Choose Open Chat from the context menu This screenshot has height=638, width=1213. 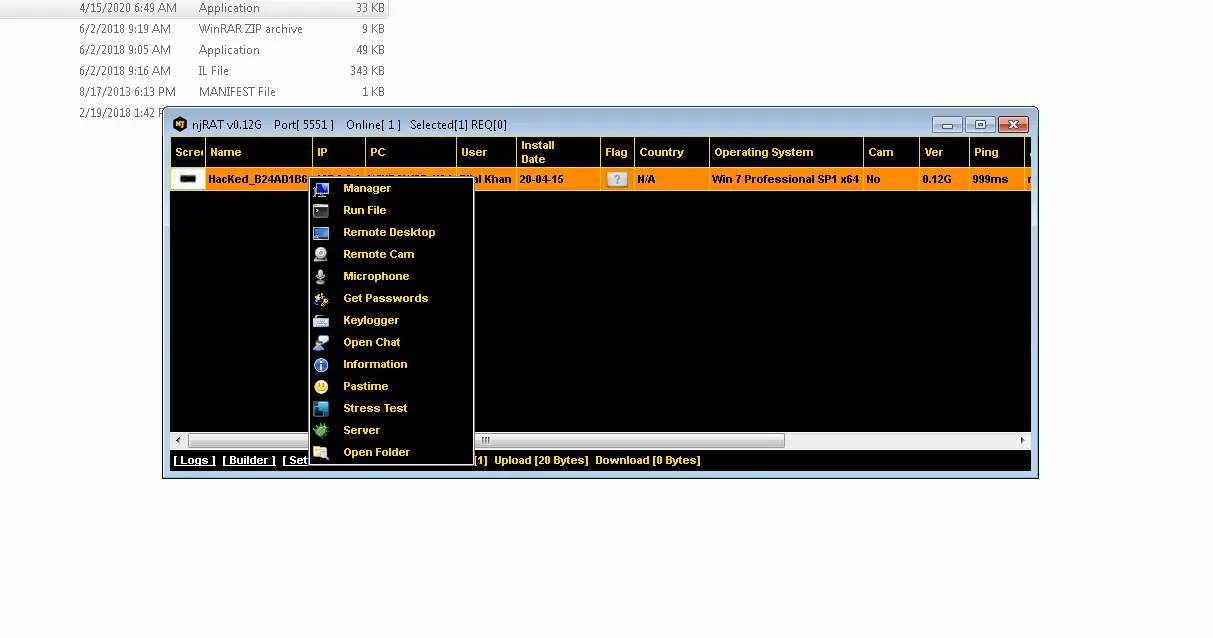[x=371, y=342]
